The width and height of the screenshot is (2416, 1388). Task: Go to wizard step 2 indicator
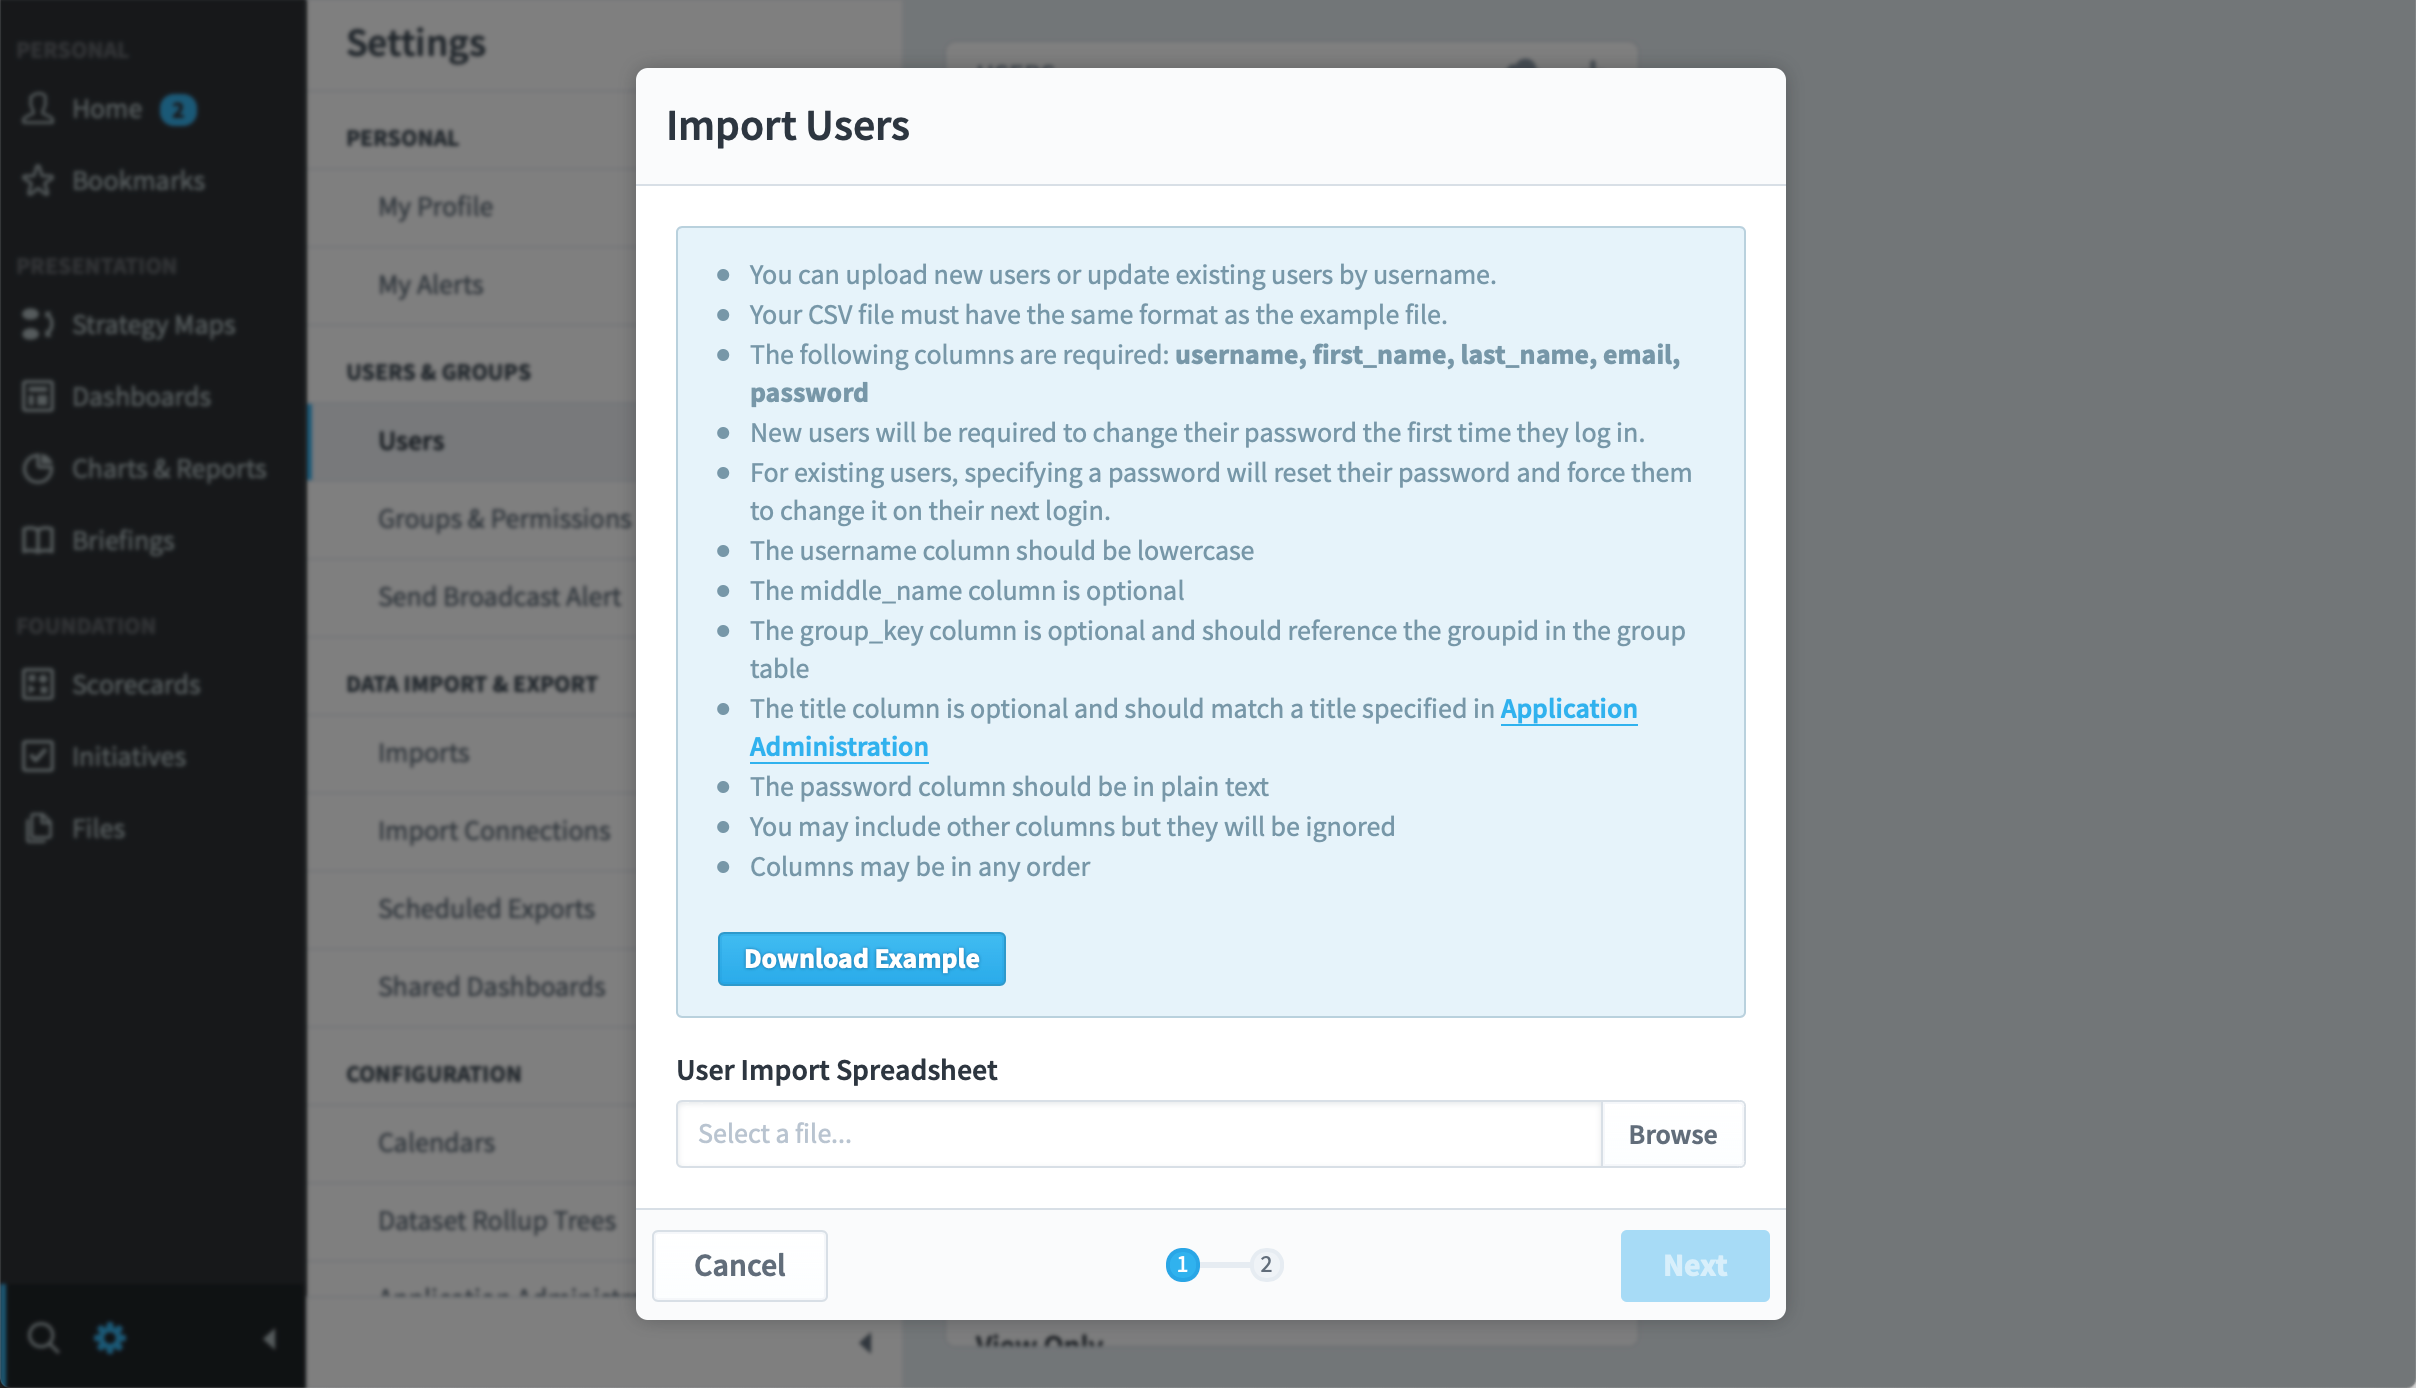coord(1266,1265)
